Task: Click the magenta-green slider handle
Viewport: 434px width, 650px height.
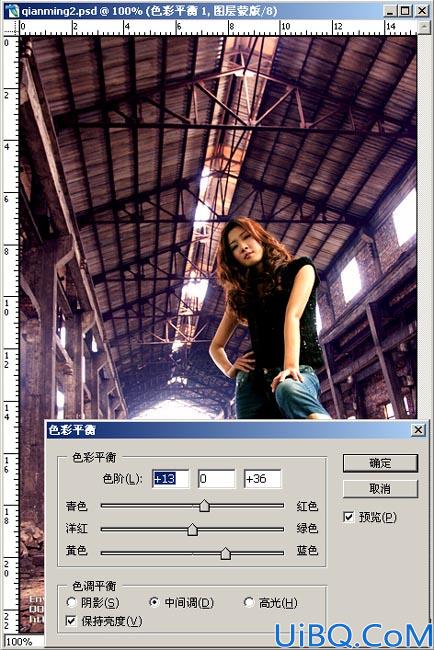Action: click(192, 529)
